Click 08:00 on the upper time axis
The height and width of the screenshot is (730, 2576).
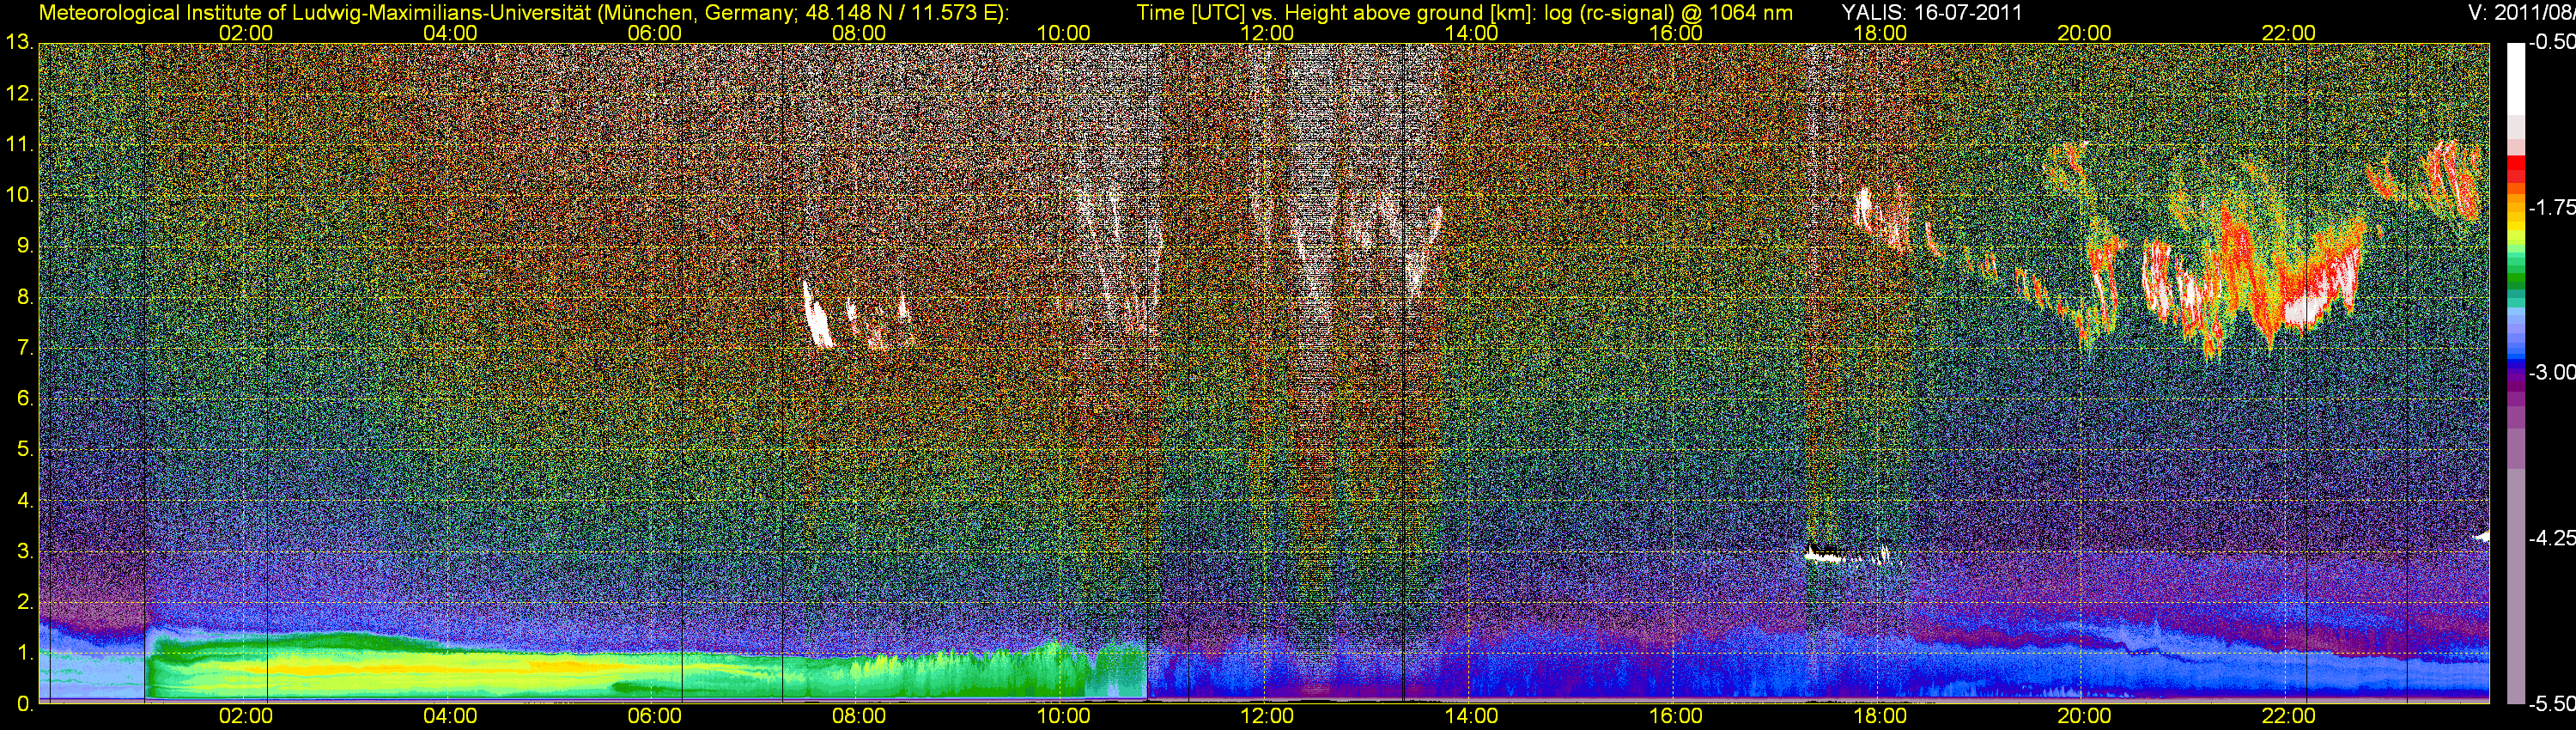tap(859, 33)
